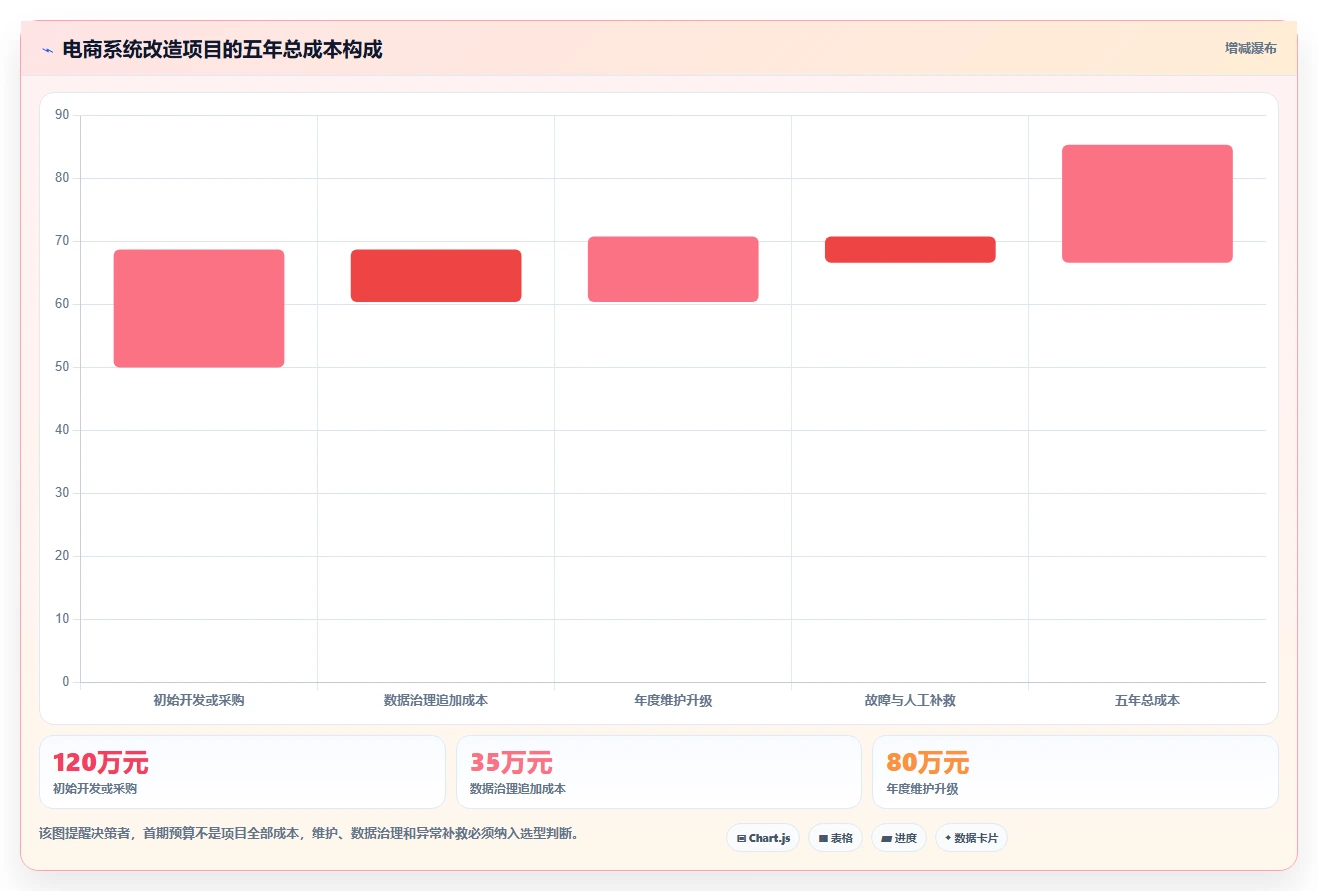This screenshot has width=1318, height=891.
Task: Click the lightning icon beside the title
Action: click(x=47, y=50)
